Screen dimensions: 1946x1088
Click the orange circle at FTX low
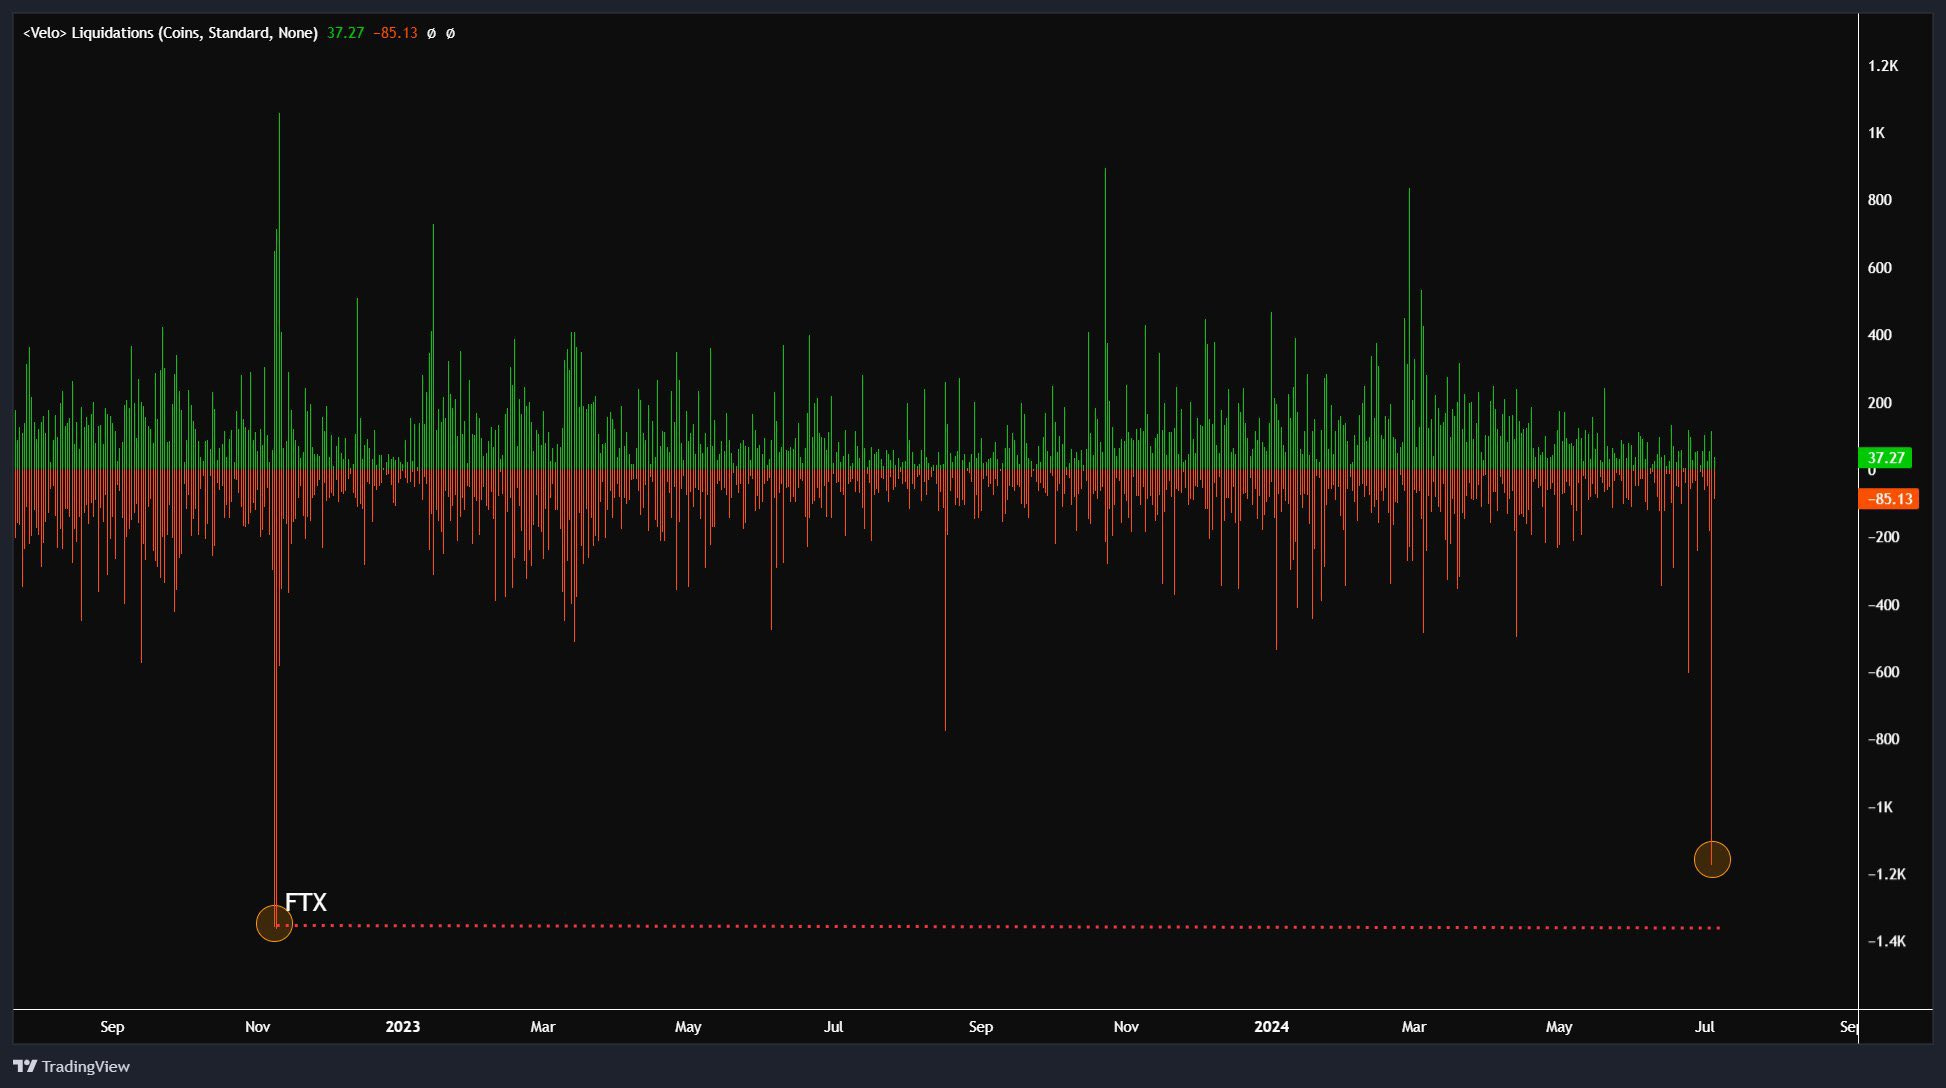tap(274, 923)
